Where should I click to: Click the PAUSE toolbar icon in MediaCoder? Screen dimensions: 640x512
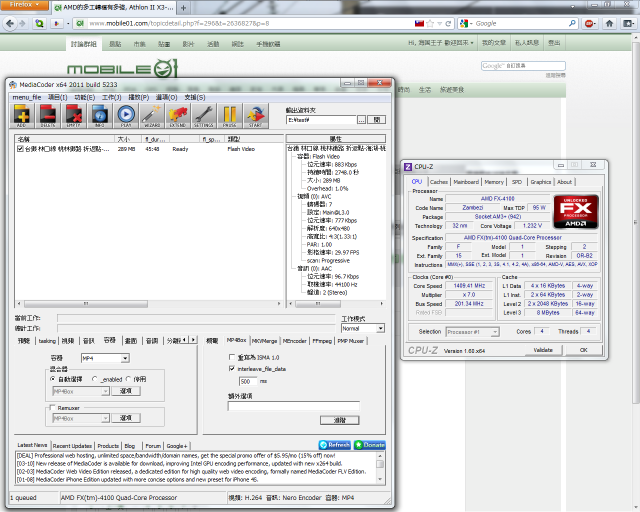pos(230,116)
